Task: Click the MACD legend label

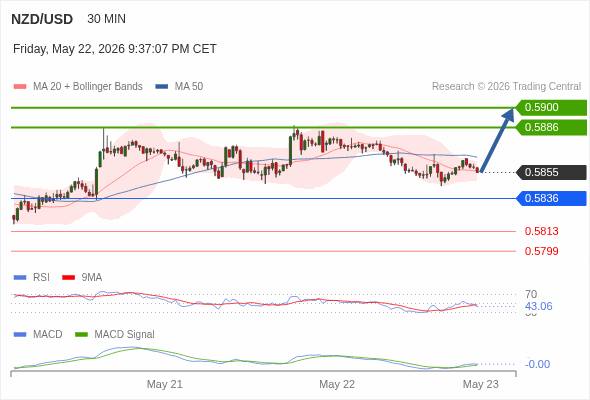Action: click(48, 335)
